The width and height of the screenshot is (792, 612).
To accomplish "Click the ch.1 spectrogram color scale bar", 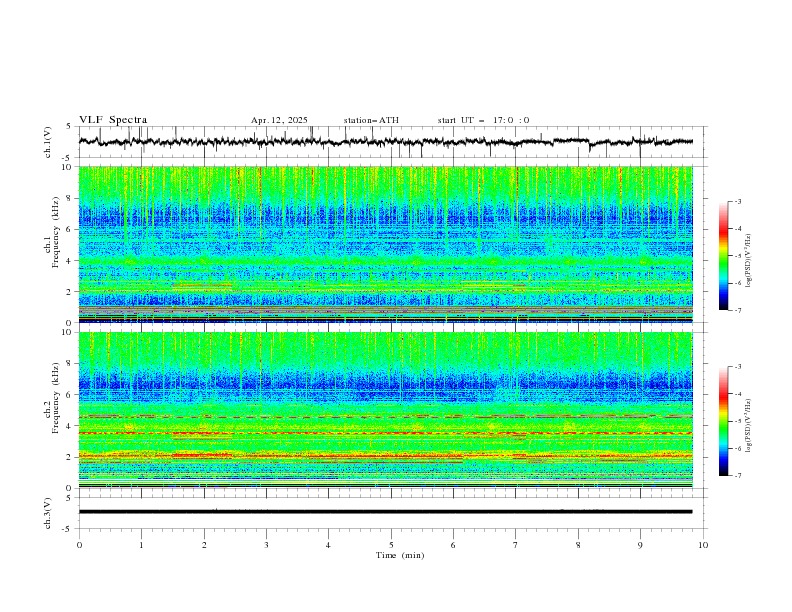I will (x=723, y=256).
